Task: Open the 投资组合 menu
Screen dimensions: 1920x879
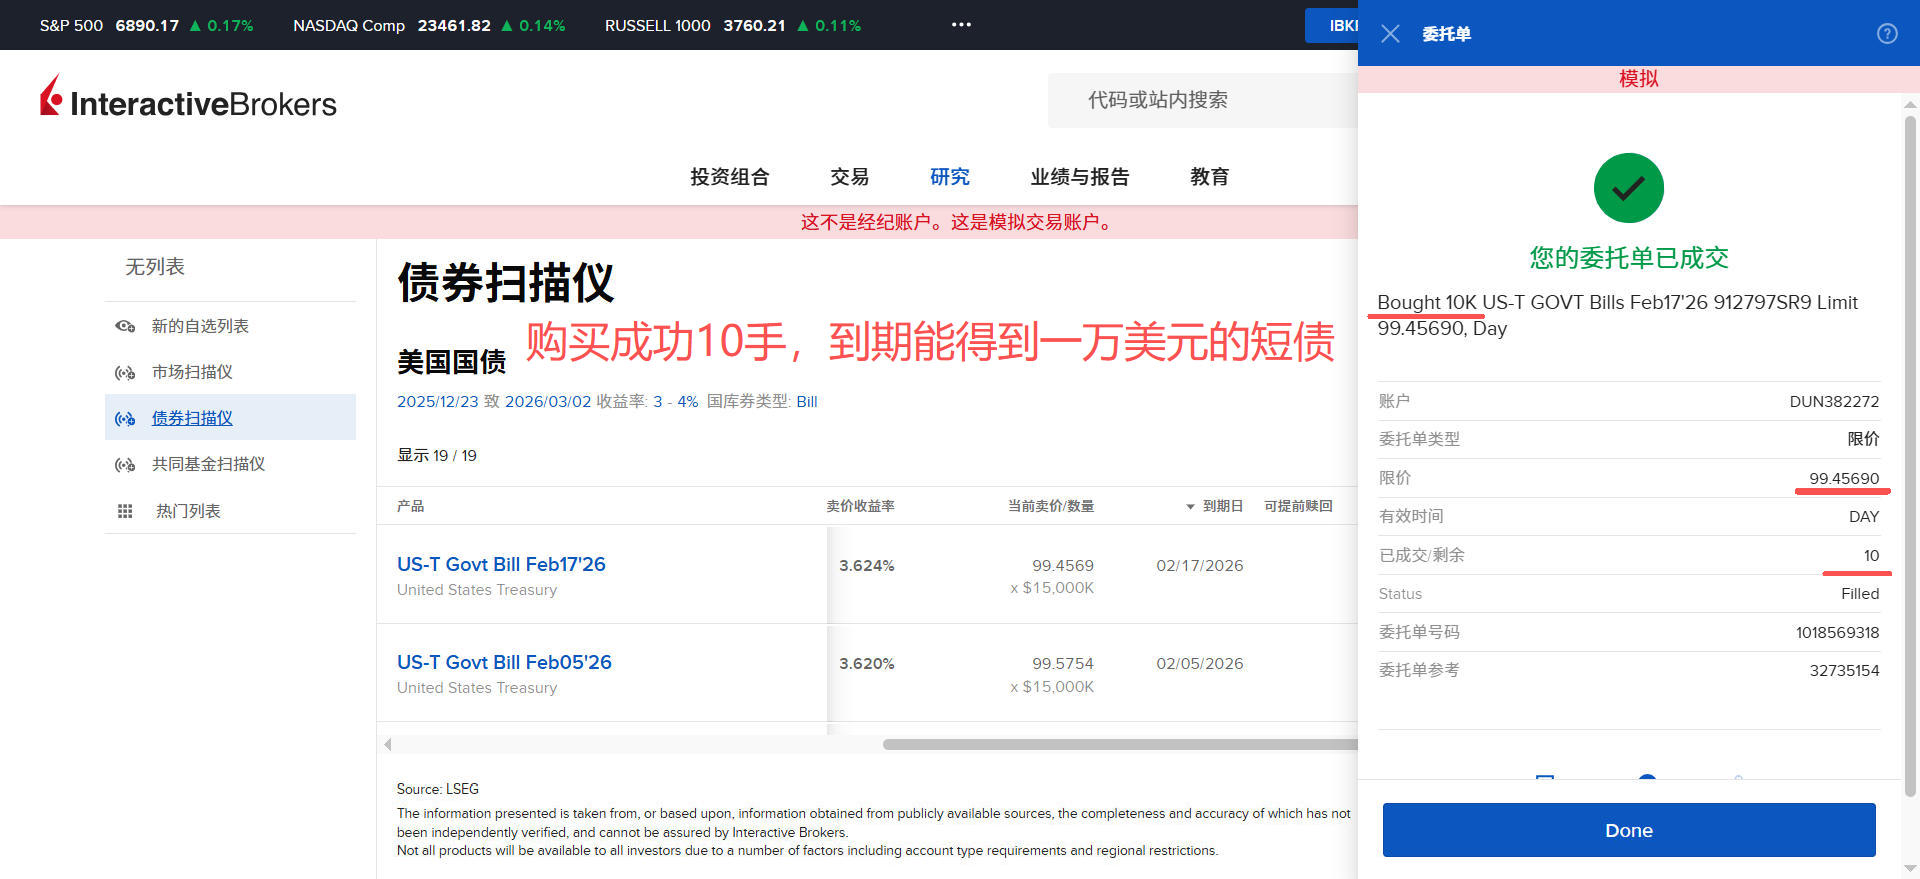Action: [x=729, y=177]
